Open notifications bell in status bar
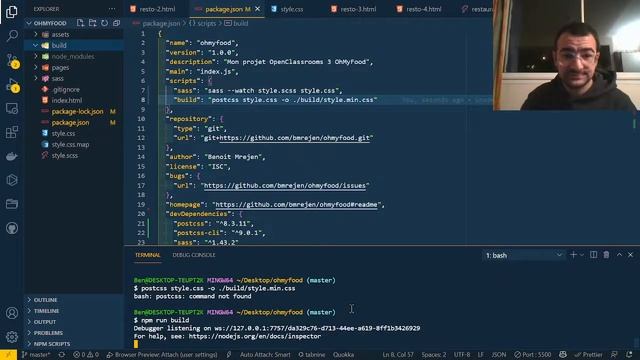The image size is (640, 360). 629,355
